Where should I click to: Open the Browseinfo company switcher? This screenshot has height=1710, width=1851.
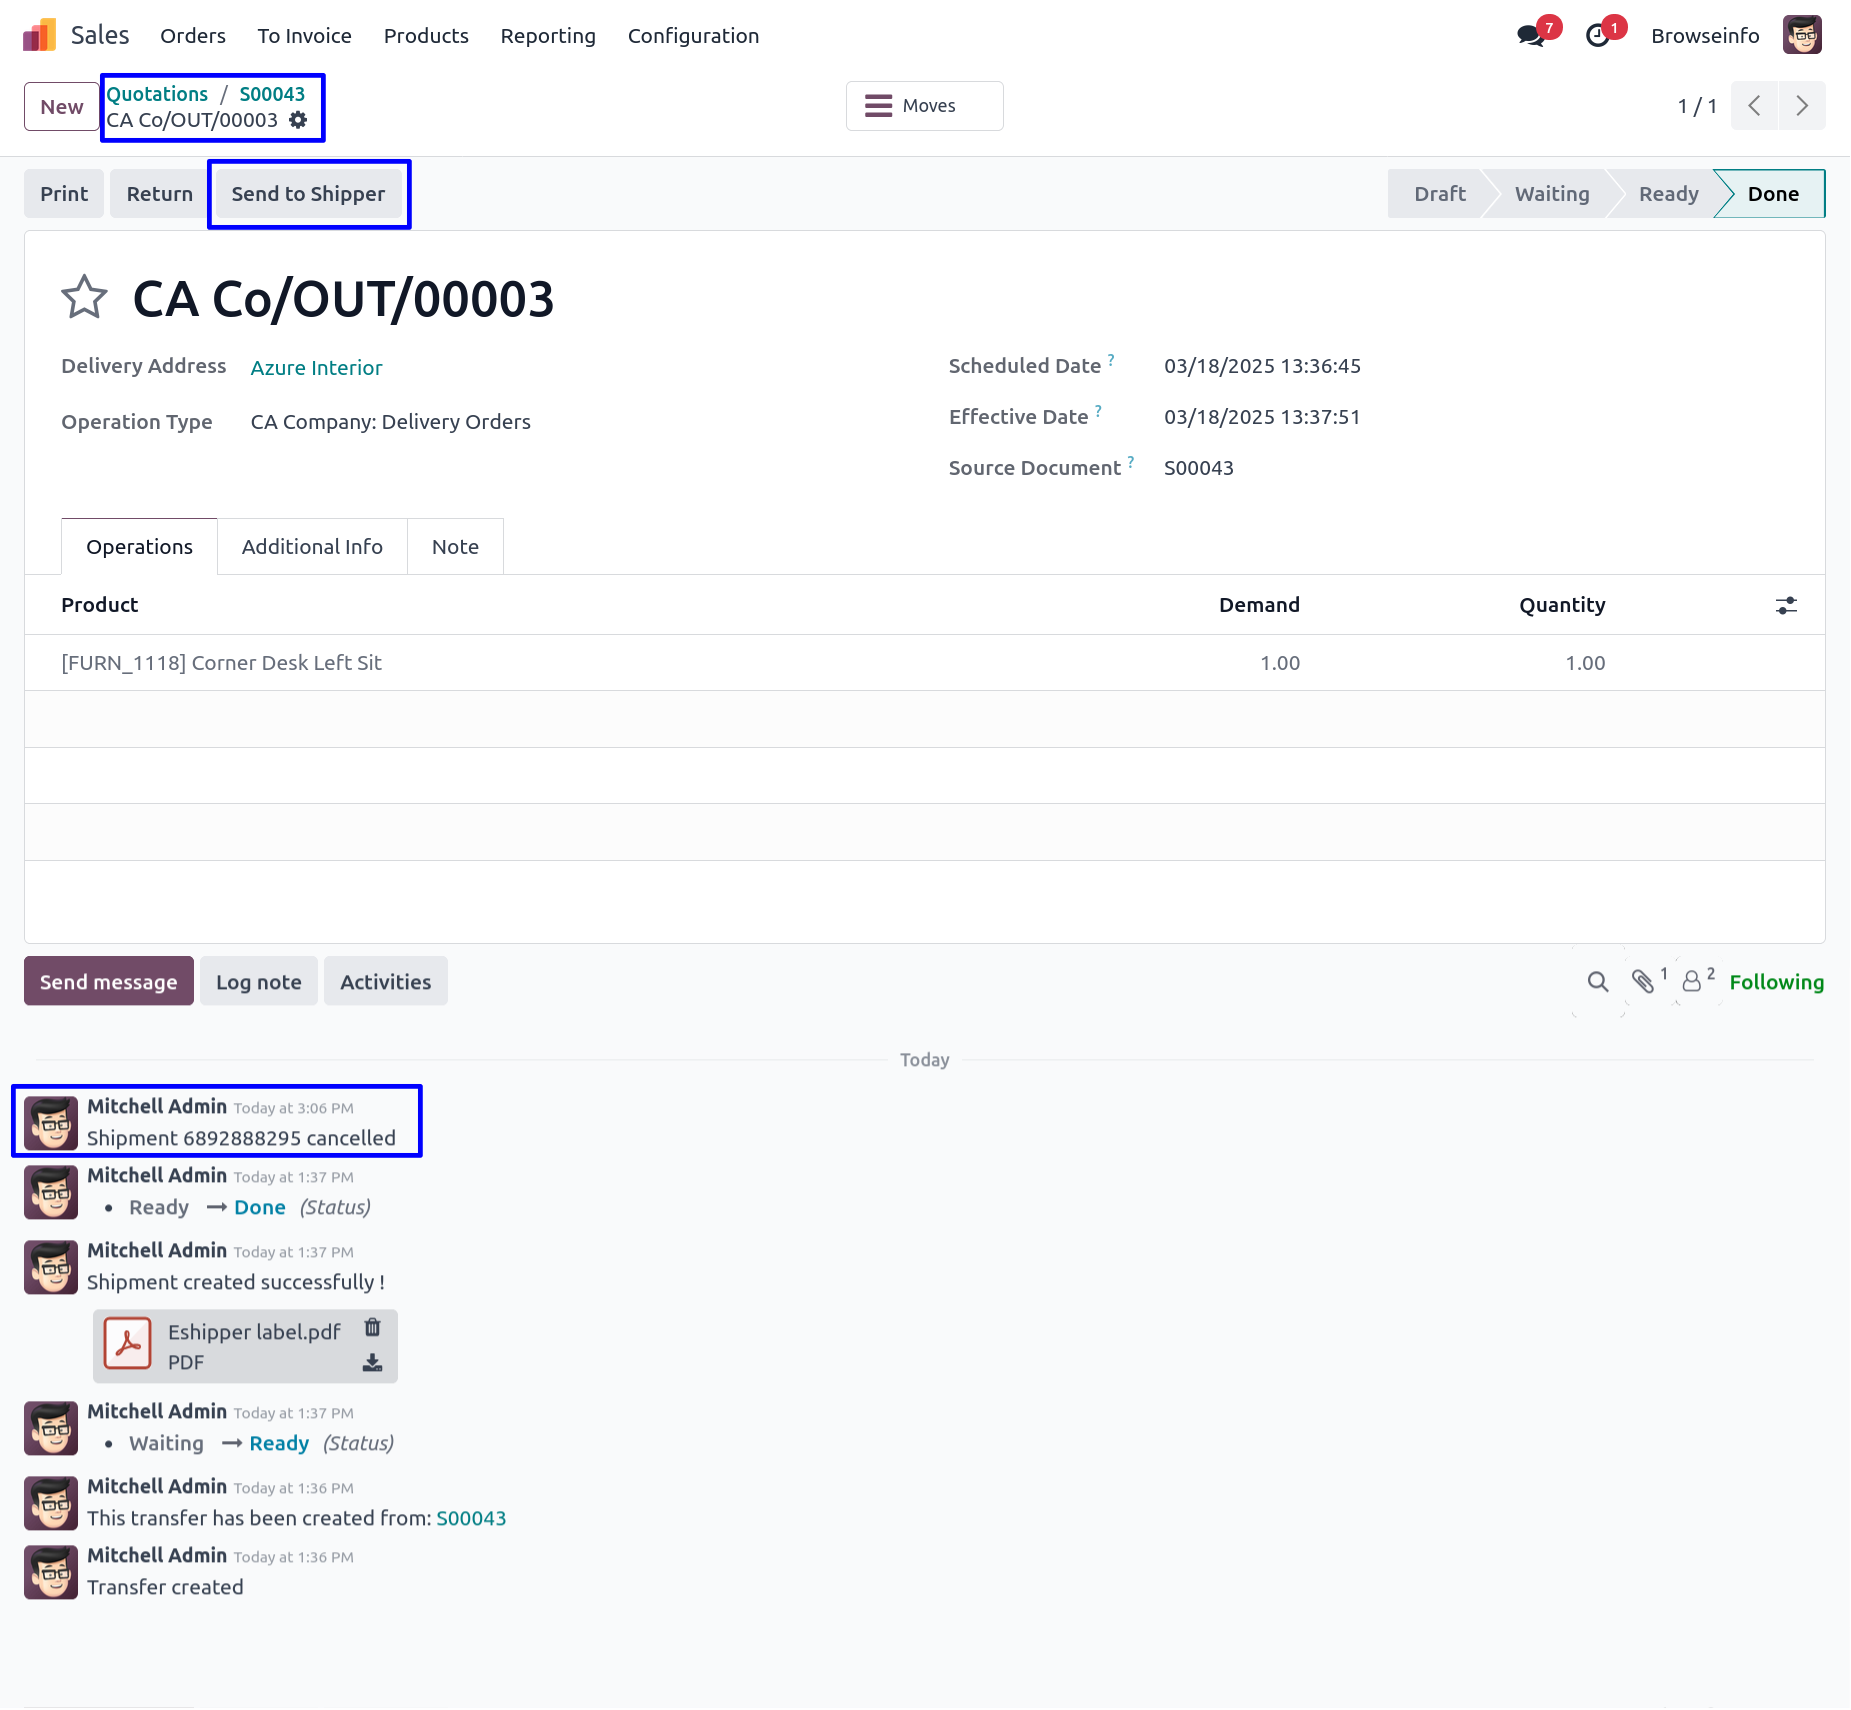coord(1705,36)
